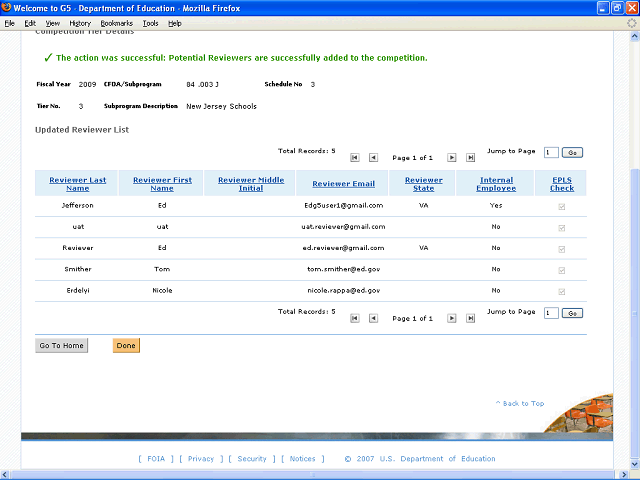Click the Back to Top link
Screen dimensions: 640x480
pos(520,404)
